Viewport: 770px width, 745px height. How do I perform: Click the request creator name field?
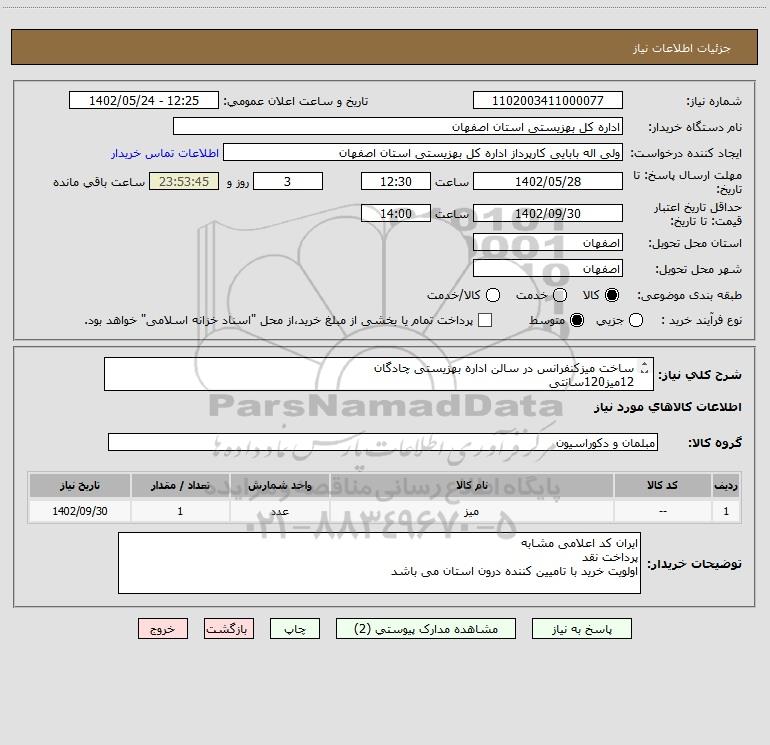coord(423,153)
